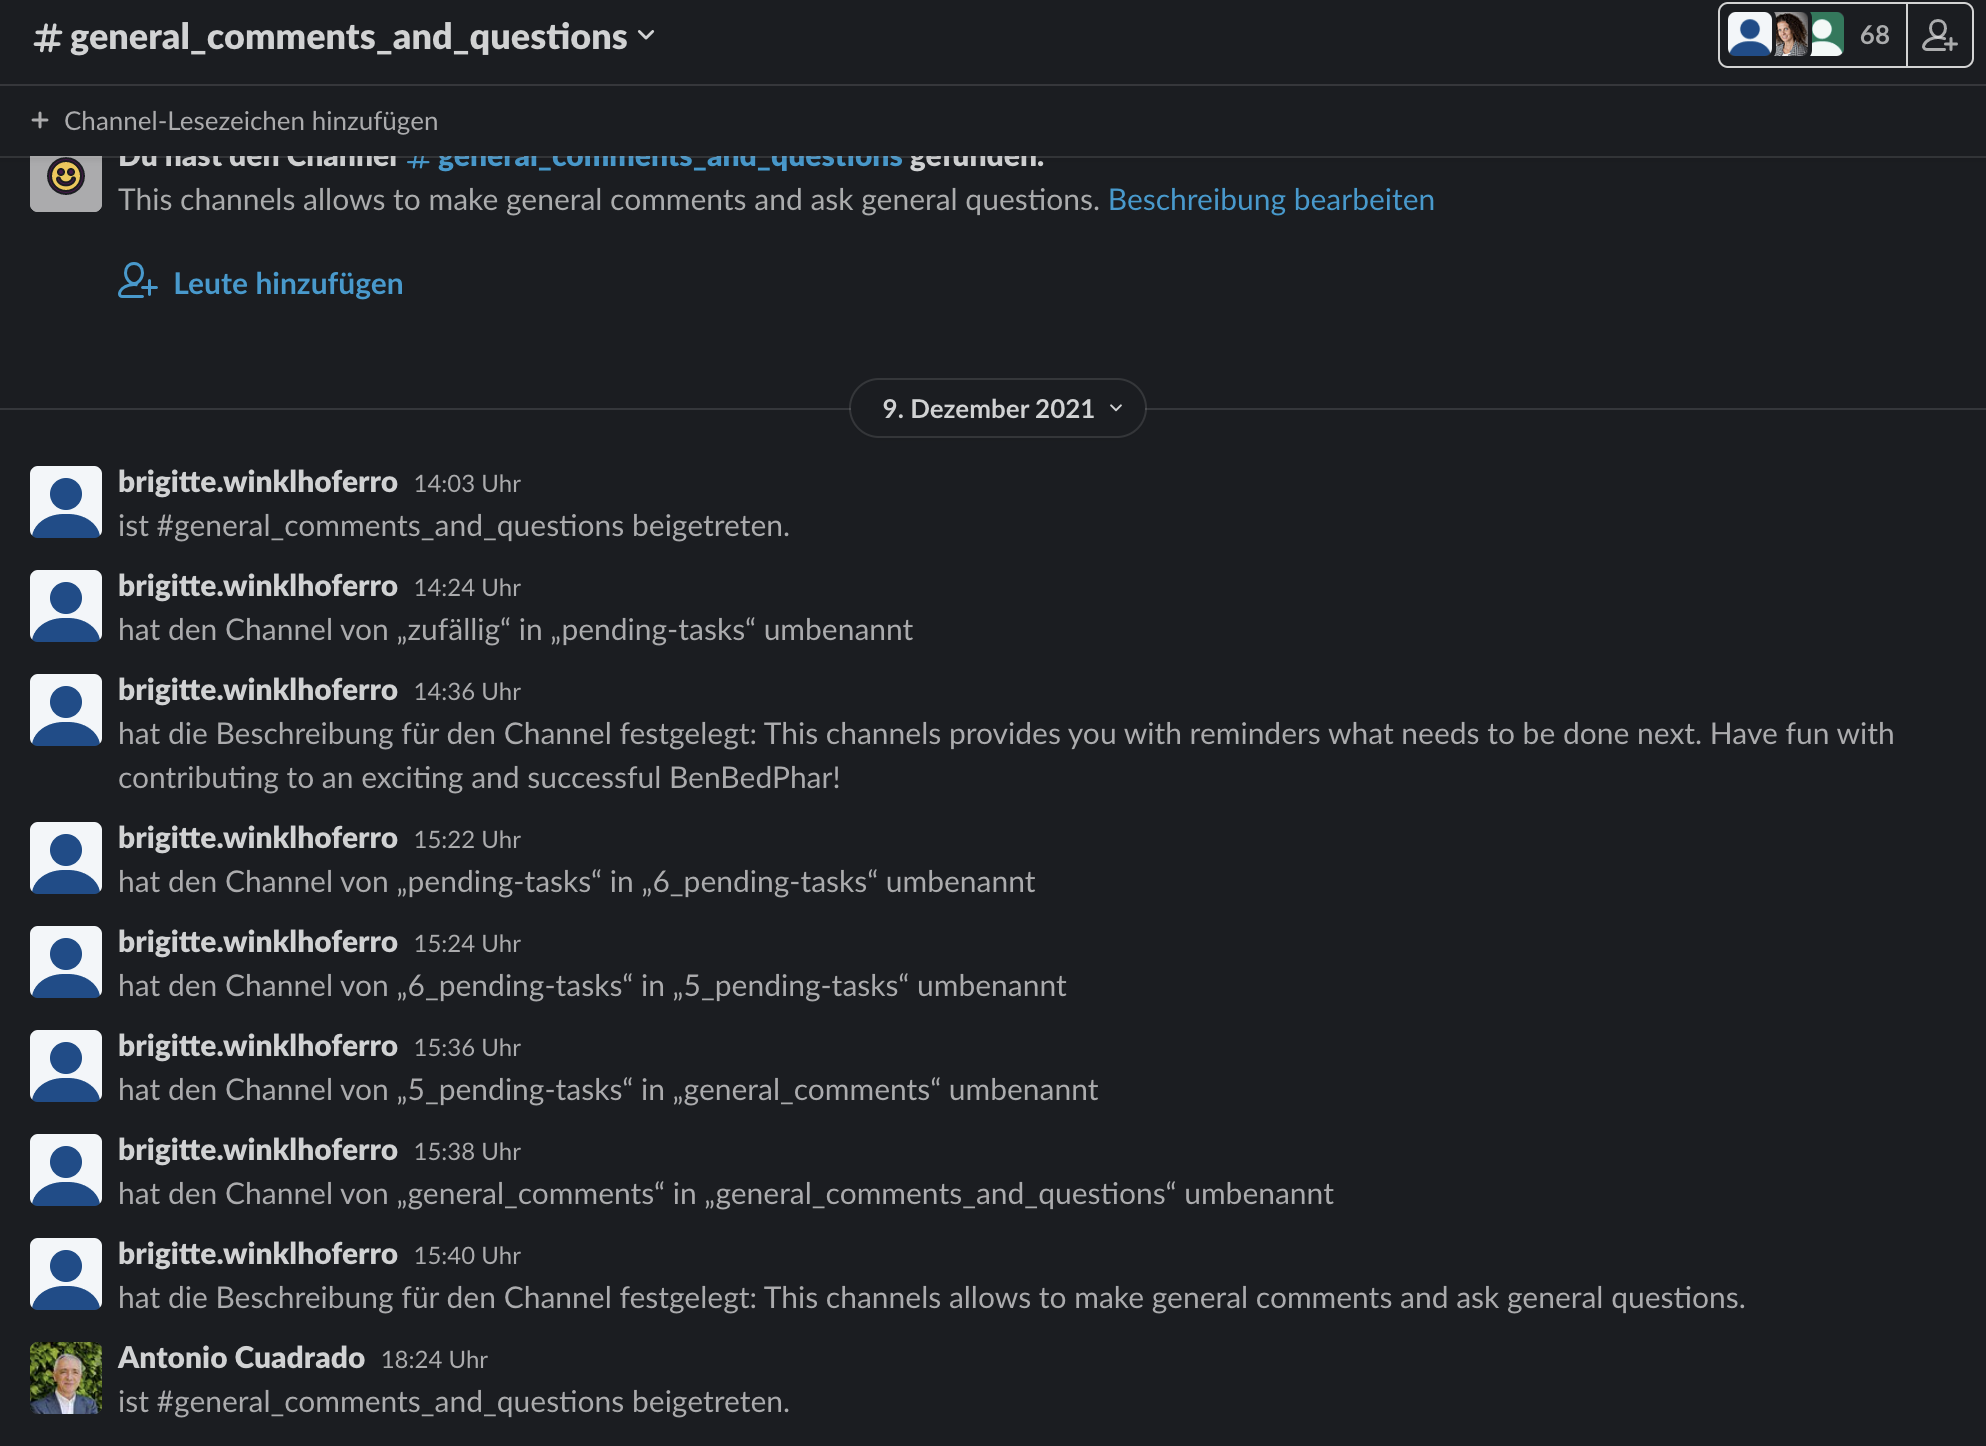
Task: Click Channel-Lesezeichen hinzufügen text
Action: pyautogui.click(x=250, y=121)
